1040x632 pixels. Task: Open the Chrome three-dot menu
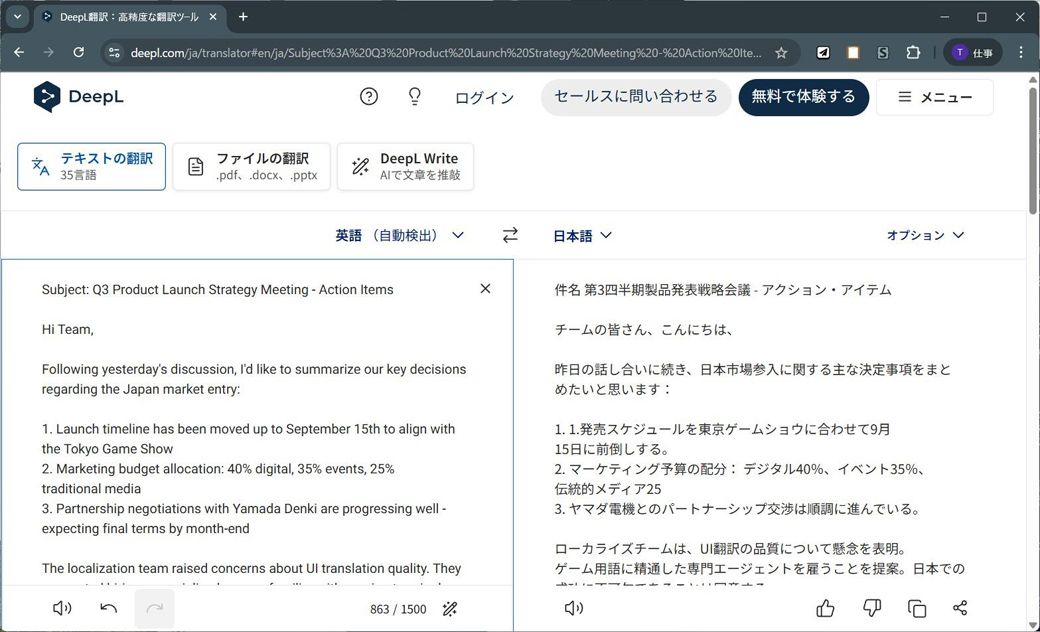[x=1021, y=52]
